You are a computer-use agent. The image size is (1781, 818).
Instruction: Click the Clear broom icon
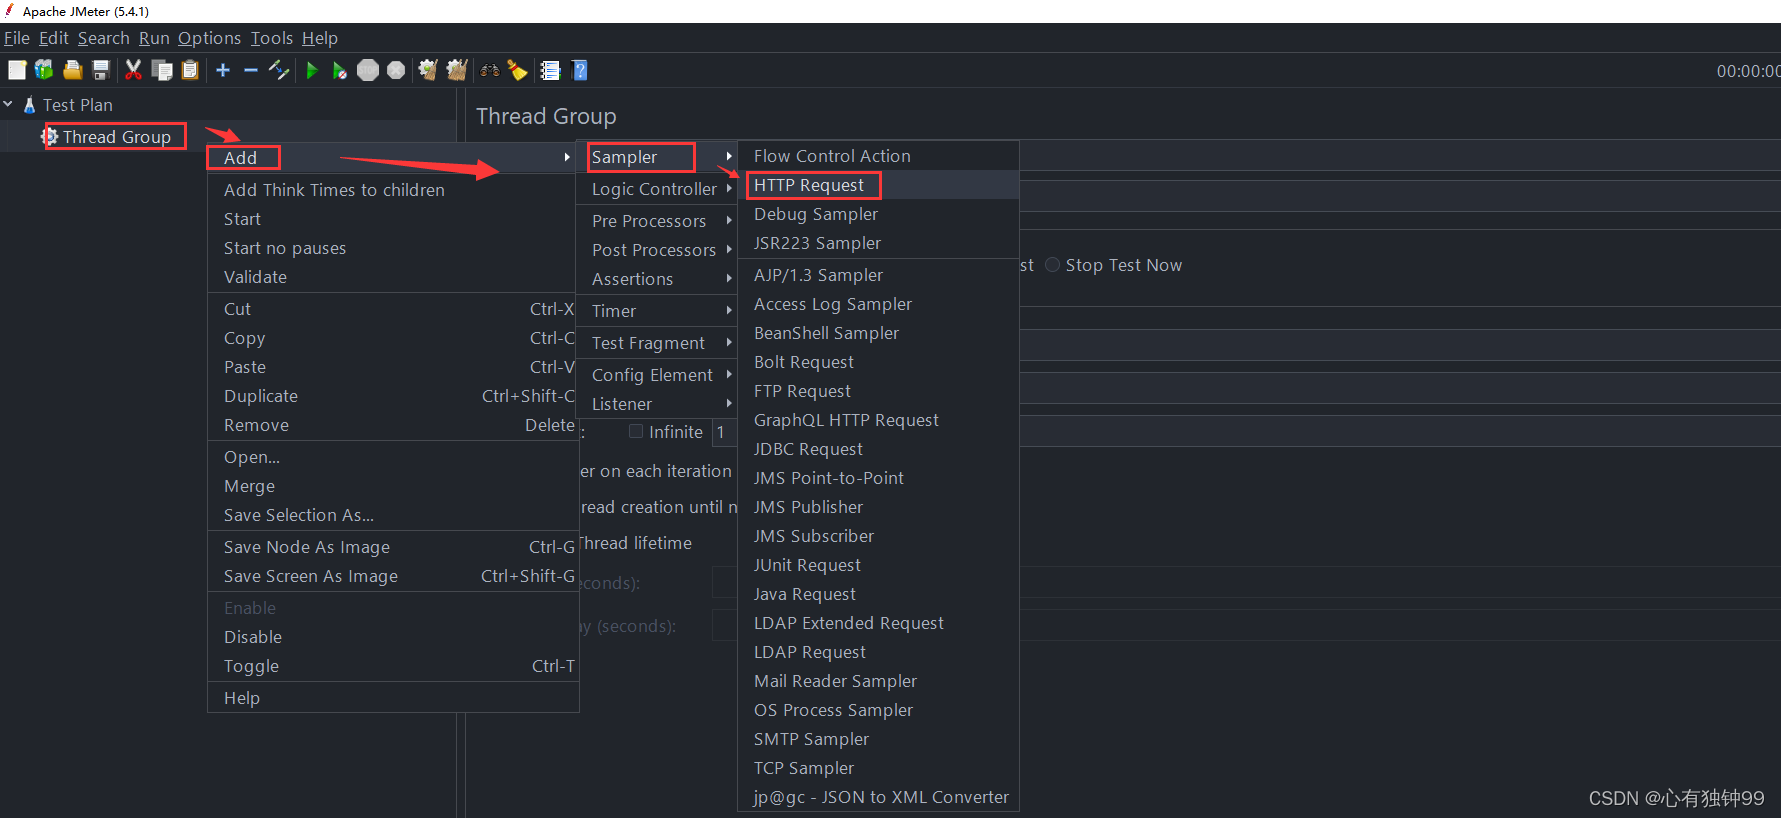click(428, 70)
